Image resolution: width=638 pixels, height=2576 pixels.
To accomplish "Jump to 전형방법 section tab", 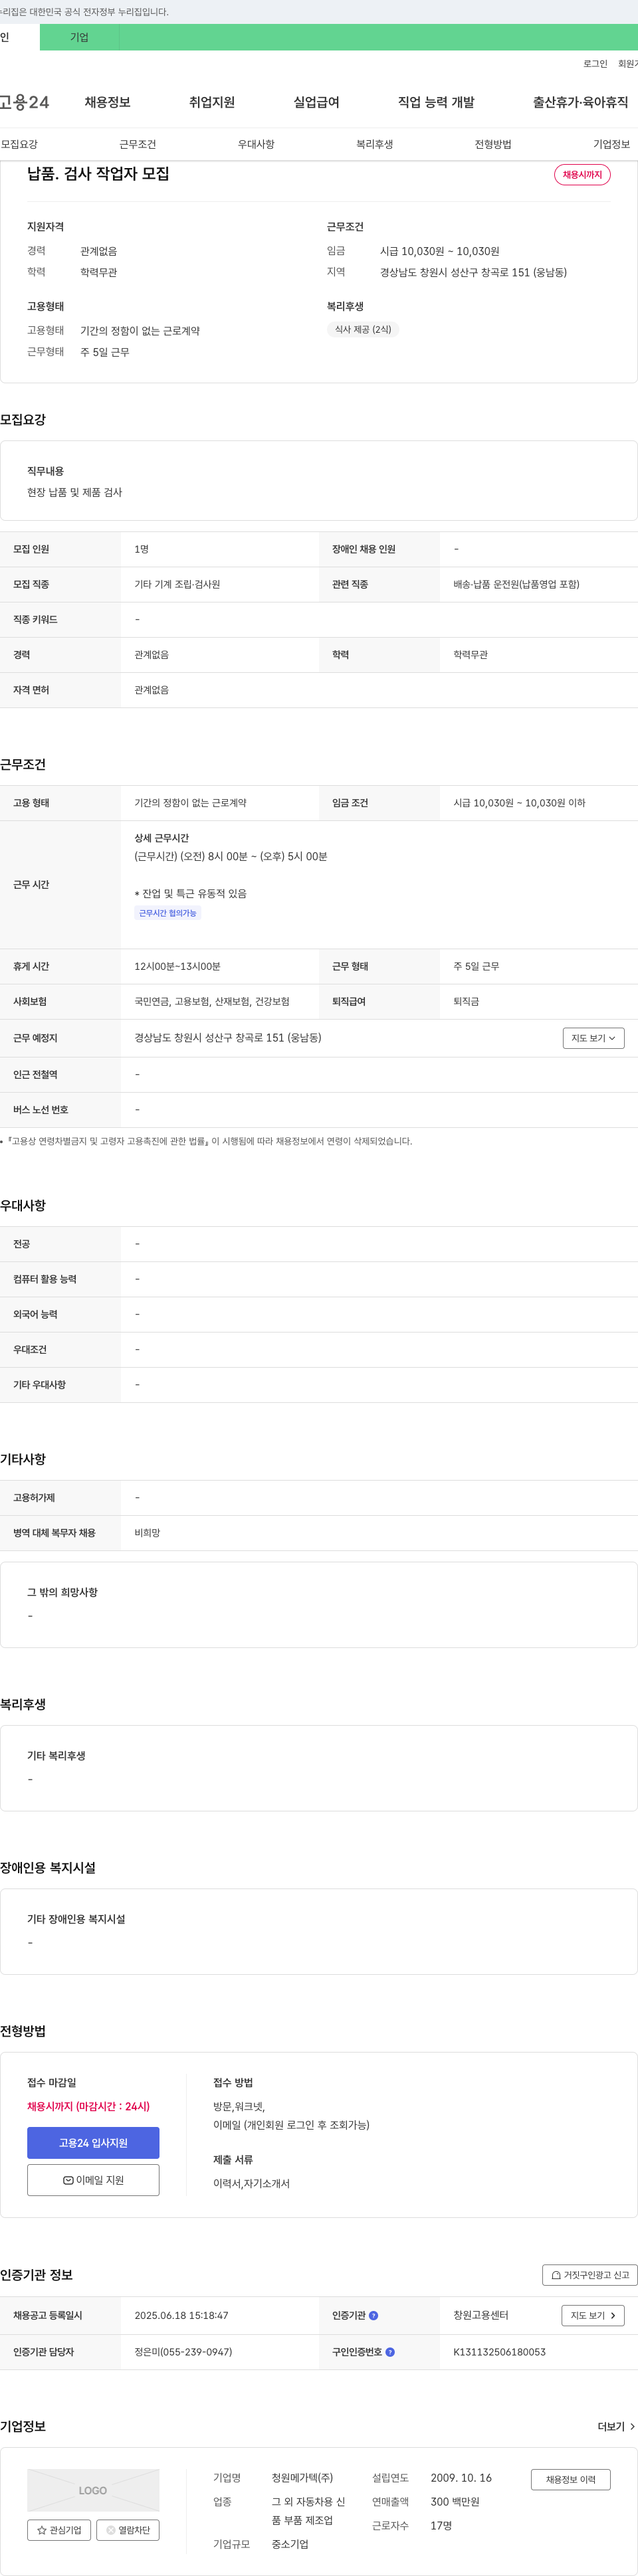I will pos(493,144).
